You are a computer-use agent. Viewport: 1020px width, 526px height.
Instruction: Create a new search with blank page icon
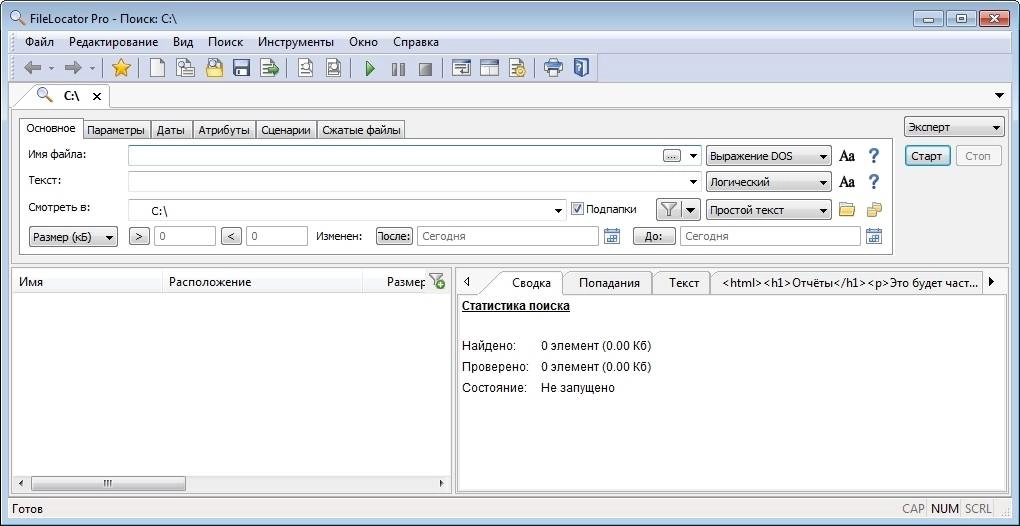coord(157,68)
